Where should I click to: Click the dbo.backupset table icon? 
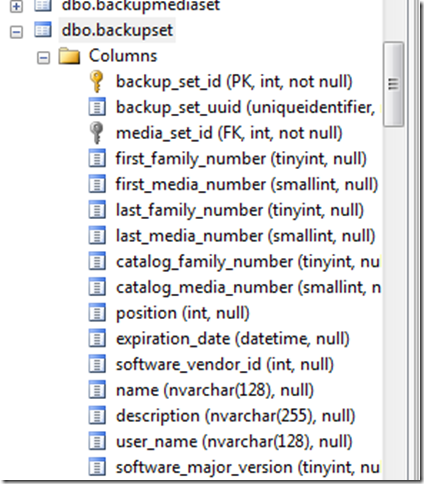(x=43, y=30)
